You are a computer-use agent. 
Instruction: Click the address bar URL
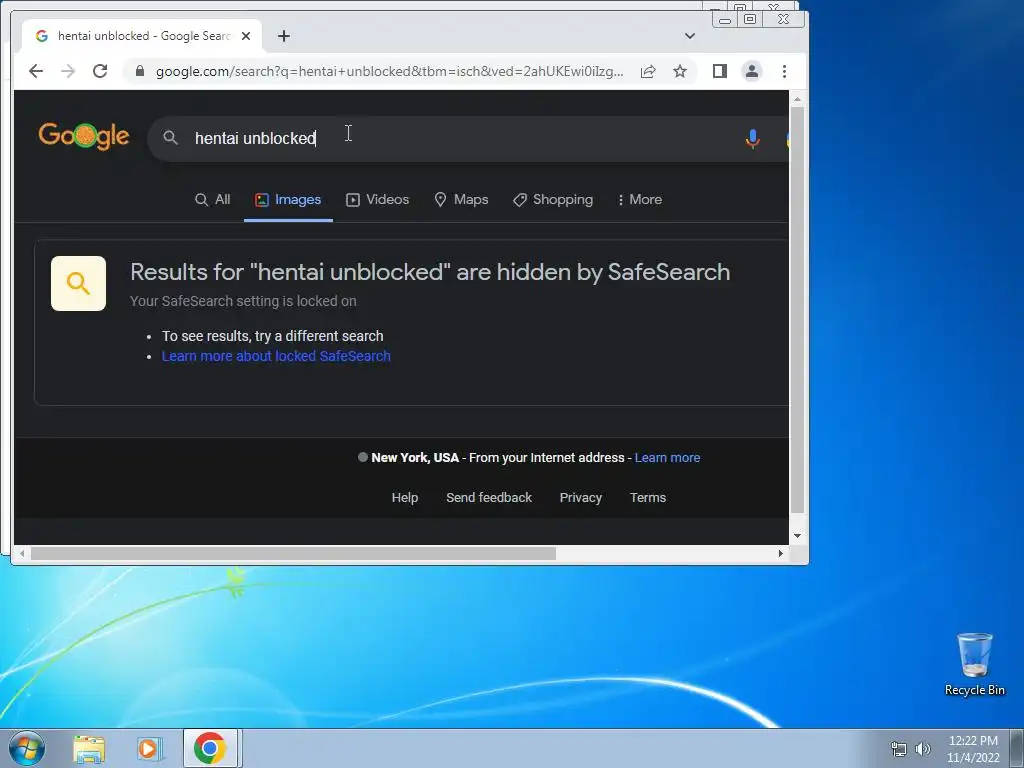(389, 71)
